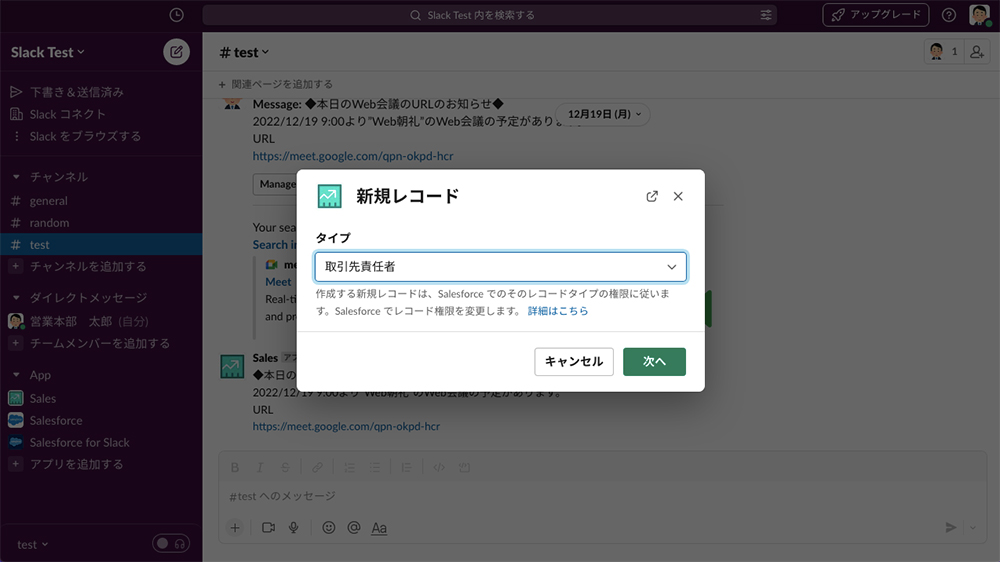Open the Slack Test workspace menu
The height and width of the screenshot is (562, 1000).
48,52
